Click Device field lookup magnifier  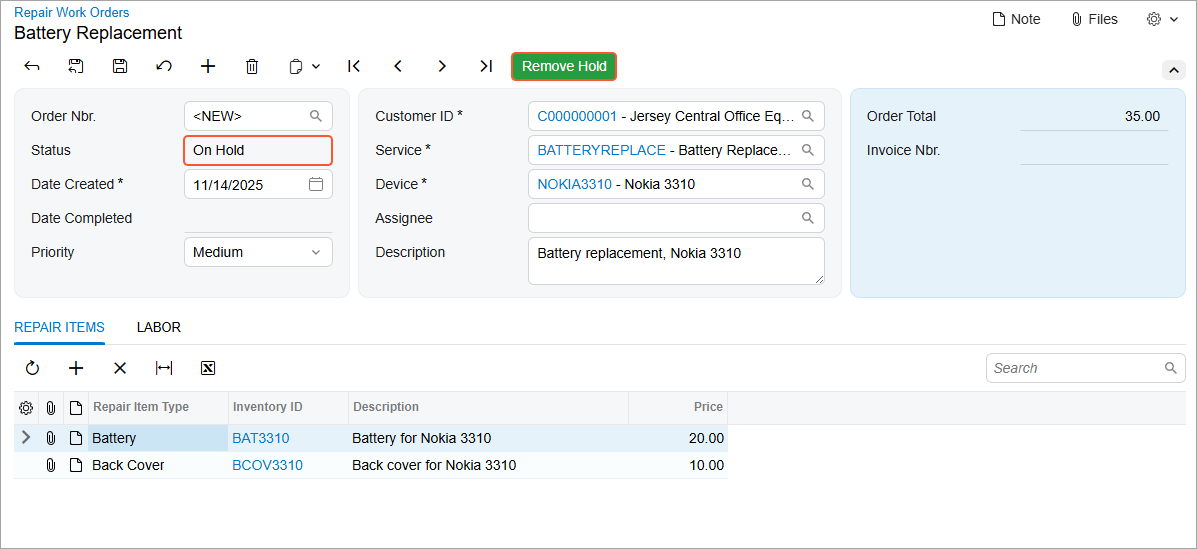(x=808, y=184)
